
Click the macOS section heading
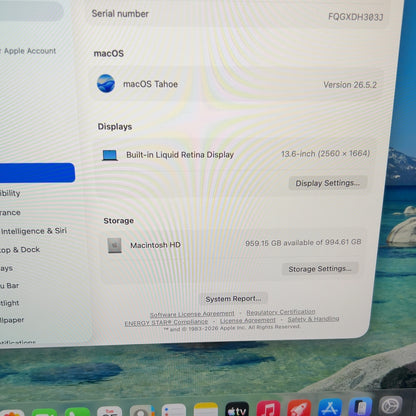click(x=109, y=53)
